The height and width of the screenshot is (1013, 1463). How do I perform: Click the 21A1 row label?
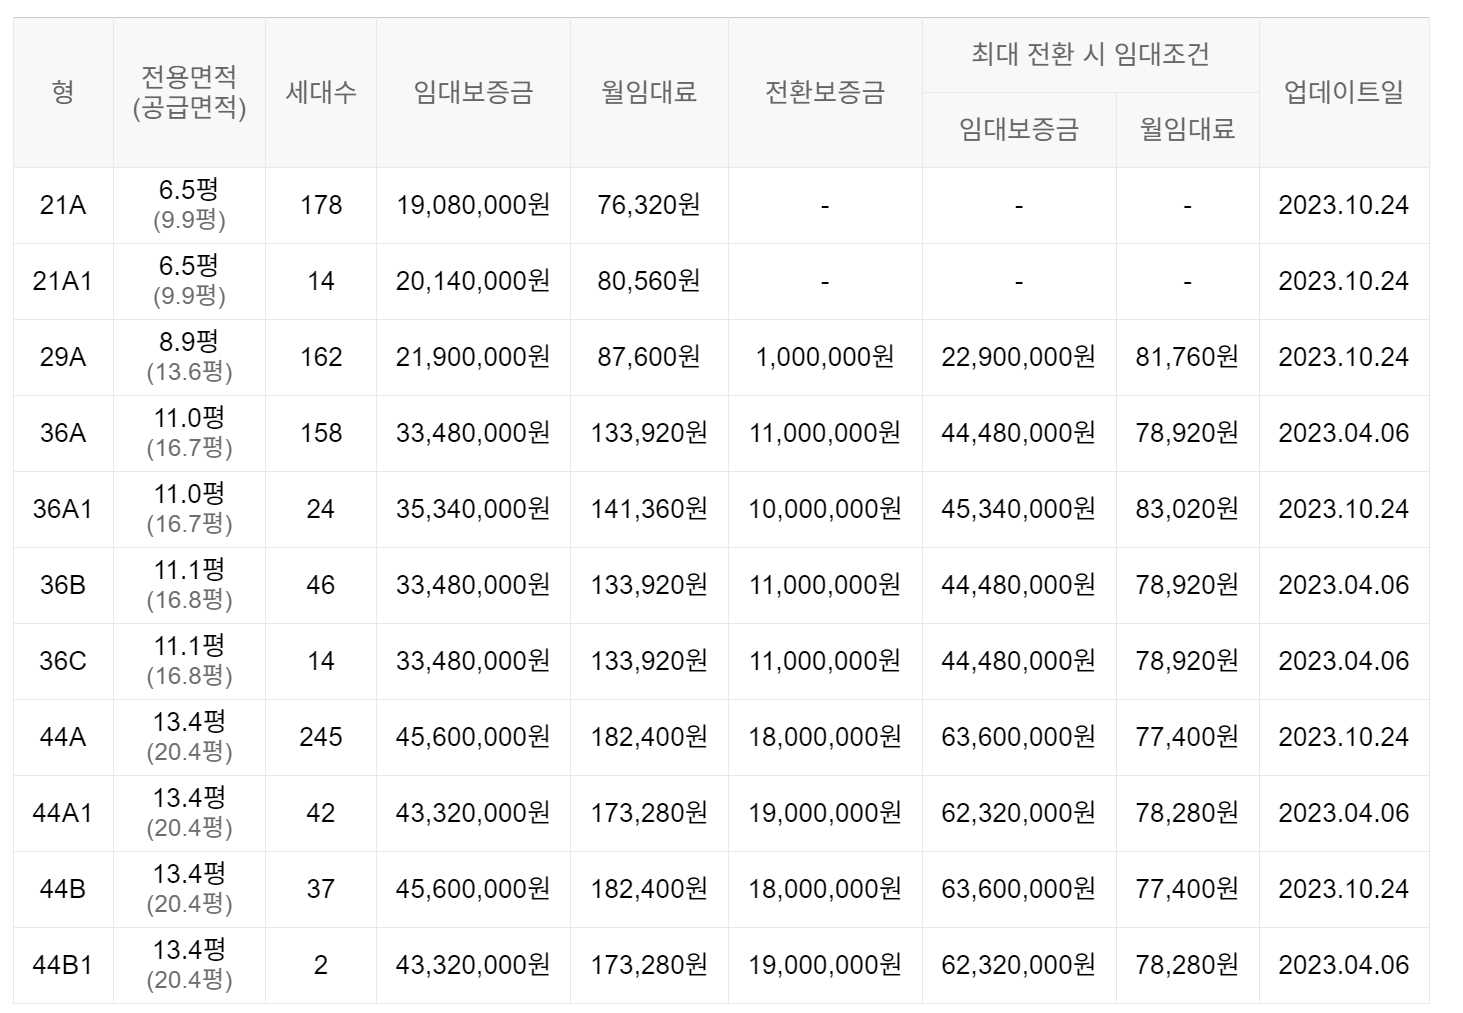click(x=63, y=281)
